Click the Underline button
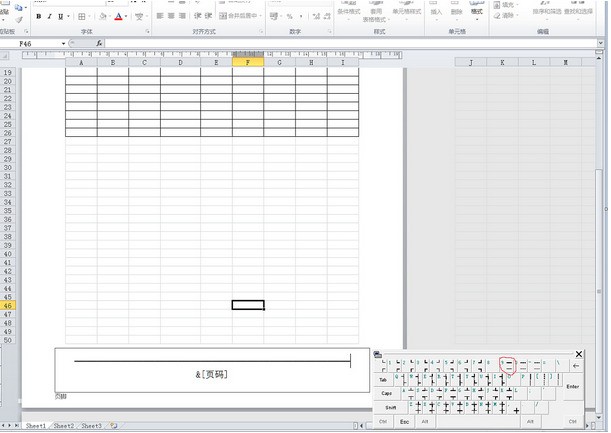 (x=60, y=16)
